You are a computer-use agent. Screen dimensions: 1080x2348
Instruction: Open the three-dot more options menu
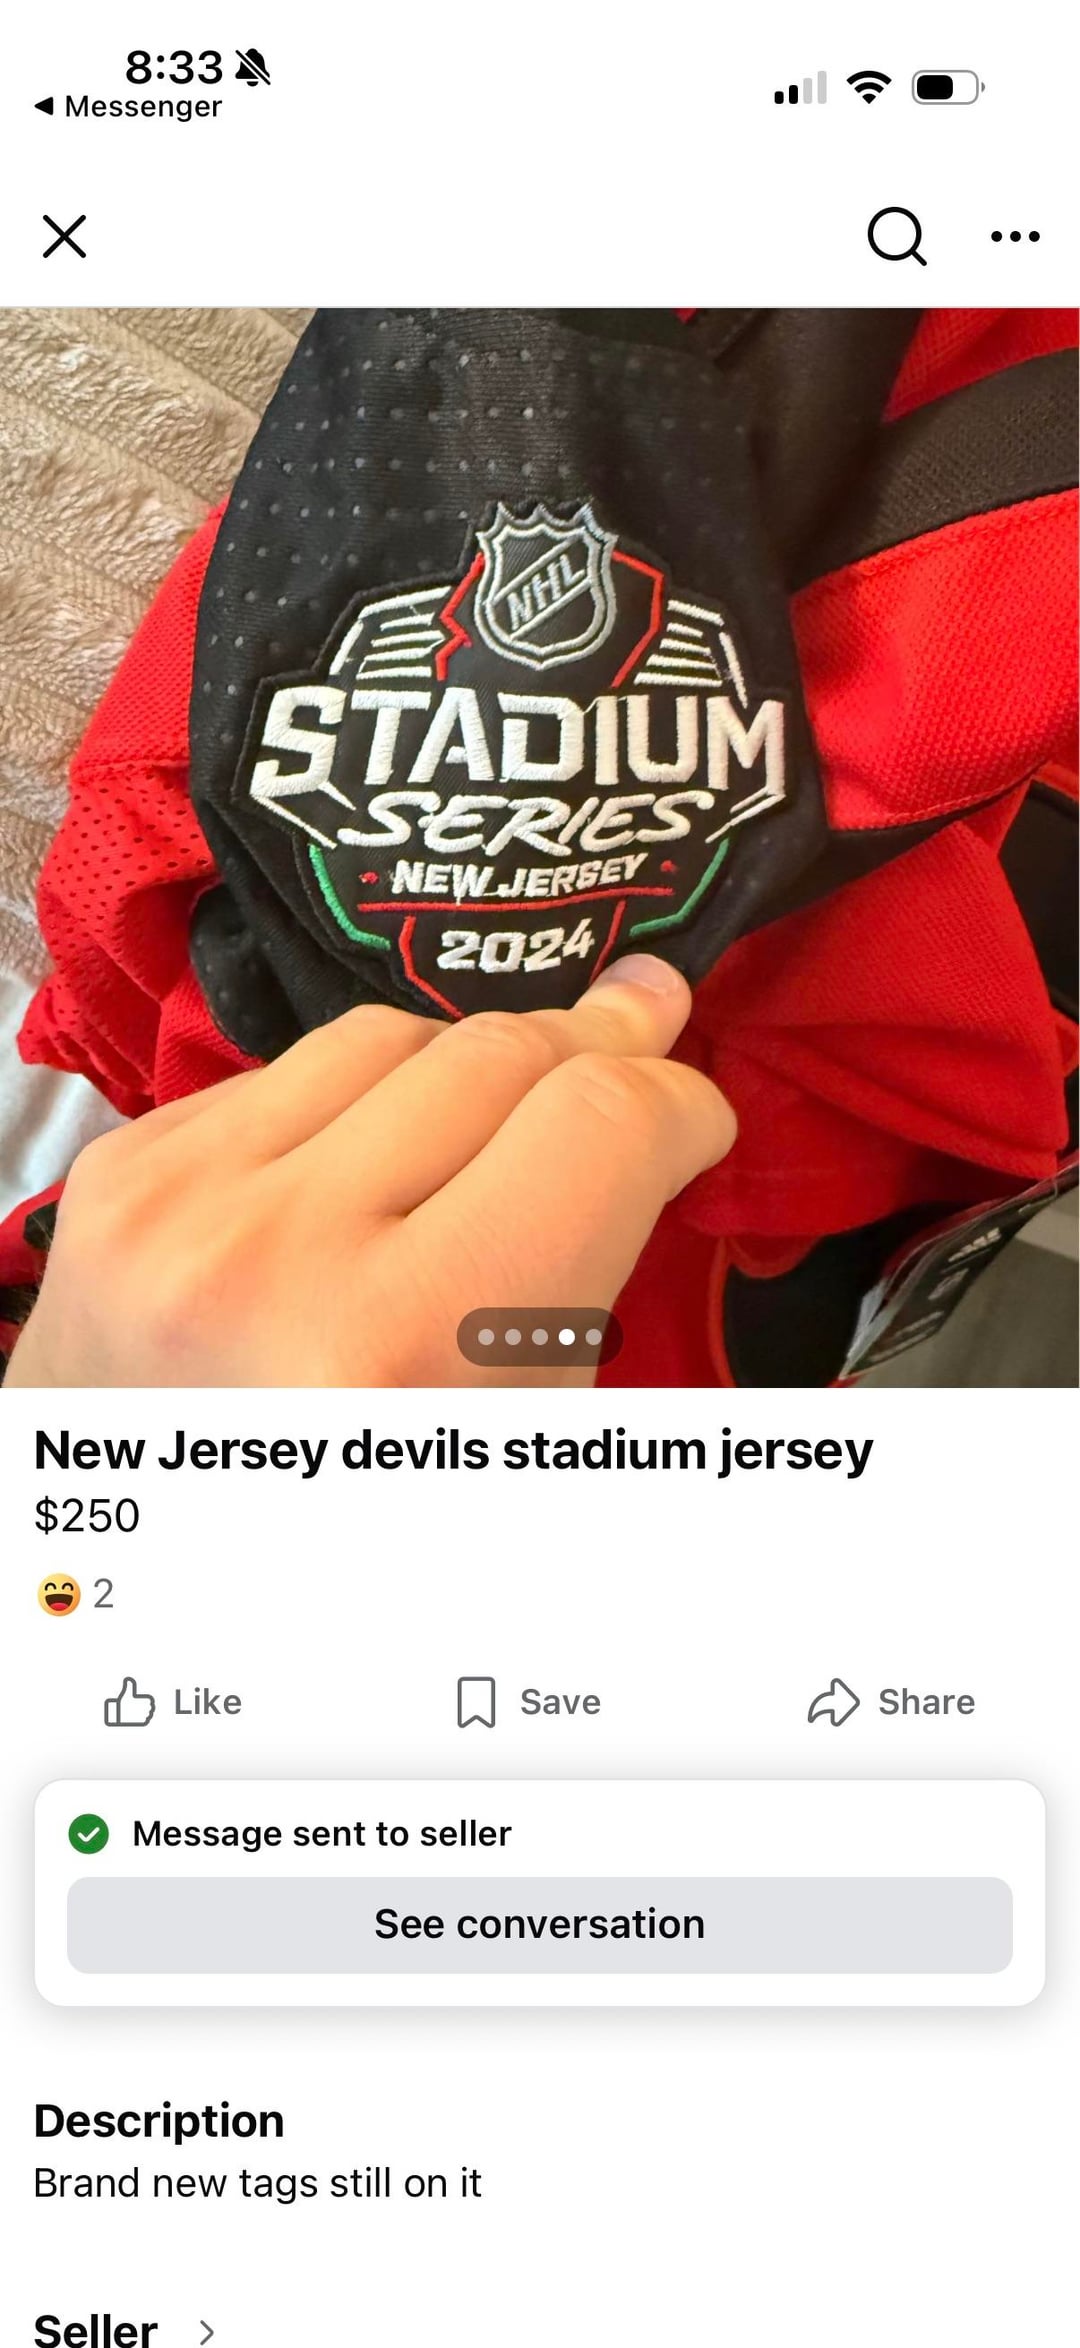click(1015, 236)
